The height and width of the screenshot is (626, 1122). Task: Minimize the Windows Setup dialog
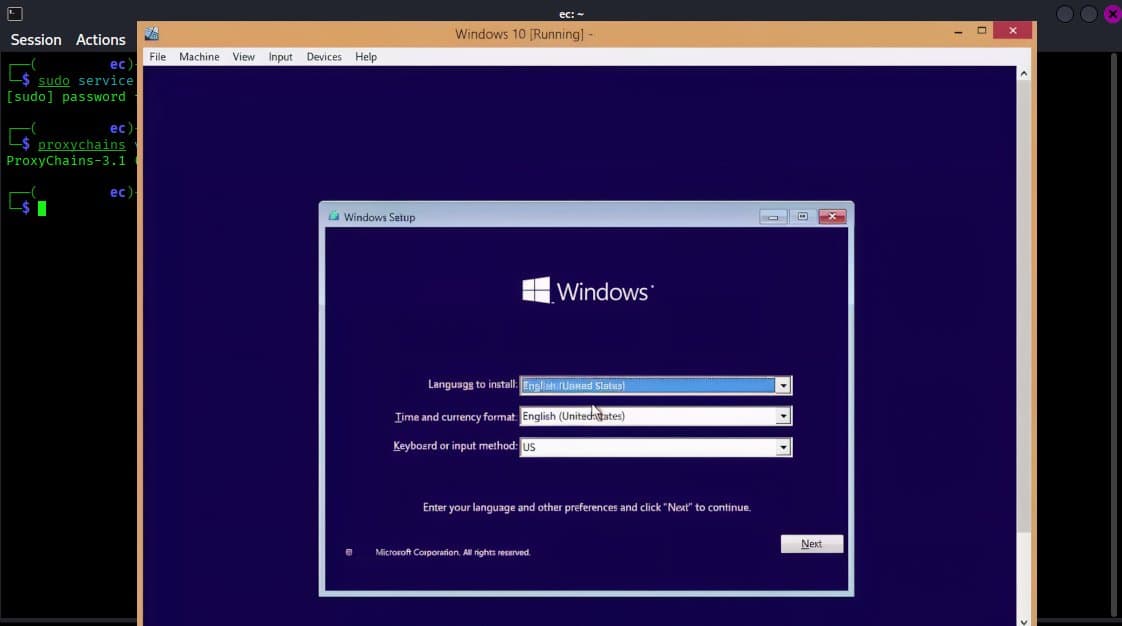(x=773, y=217)
